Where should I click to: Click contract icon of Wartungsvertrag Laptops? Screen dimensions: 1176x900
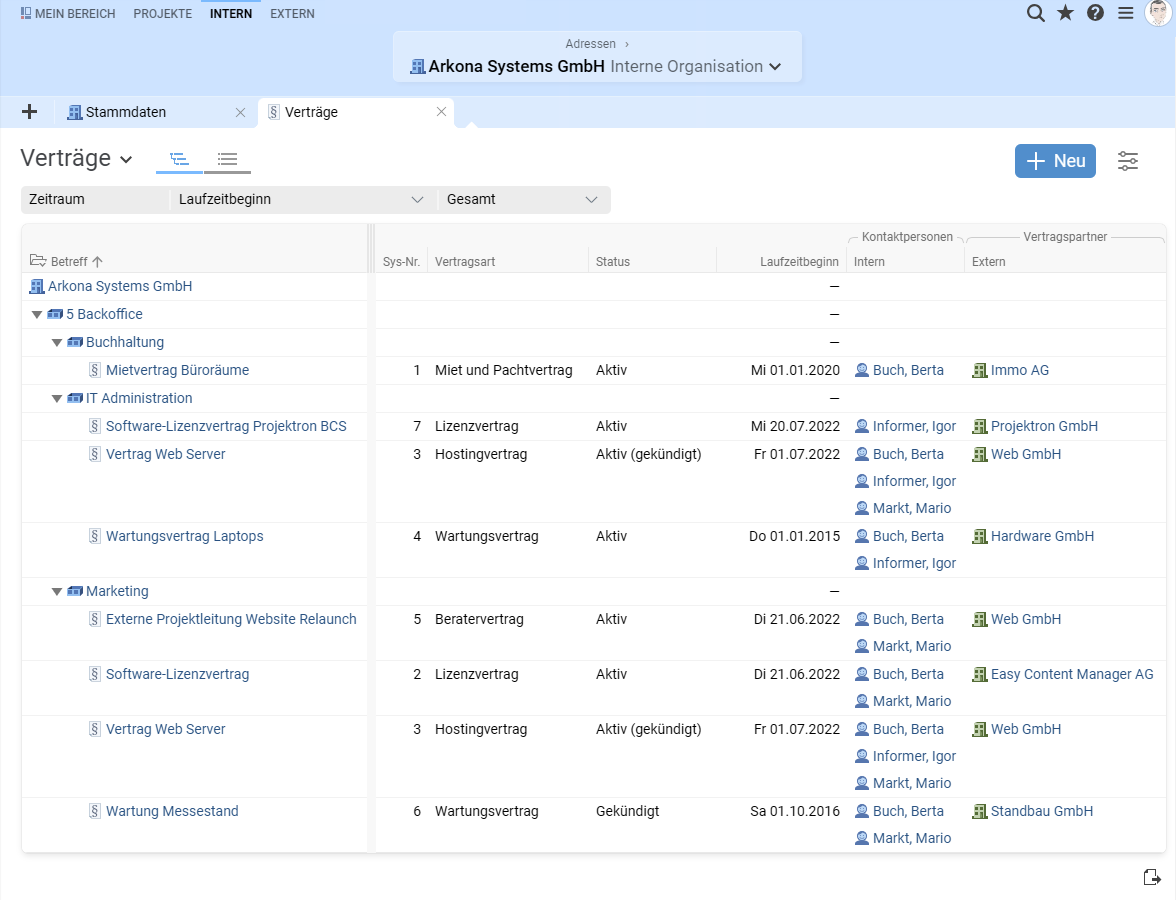[94, 536]
